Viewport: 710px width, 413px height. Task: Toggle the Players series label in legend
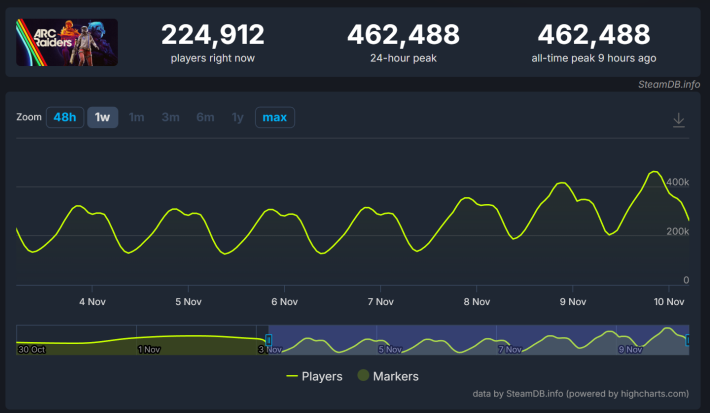pyautogui.click(x=322, y=376)
